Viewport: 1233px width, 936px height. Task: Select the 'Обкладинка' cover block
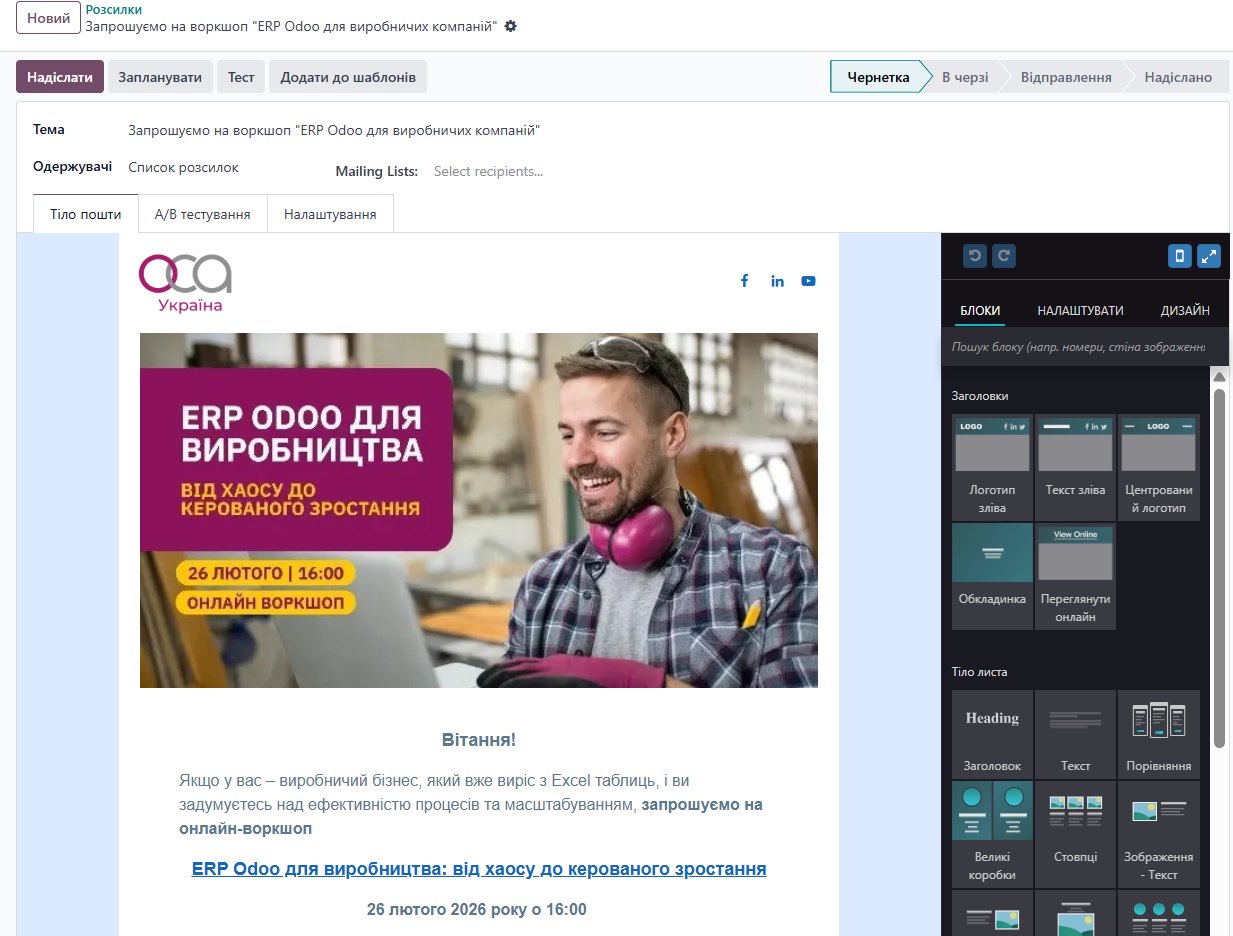click(992, 575)
